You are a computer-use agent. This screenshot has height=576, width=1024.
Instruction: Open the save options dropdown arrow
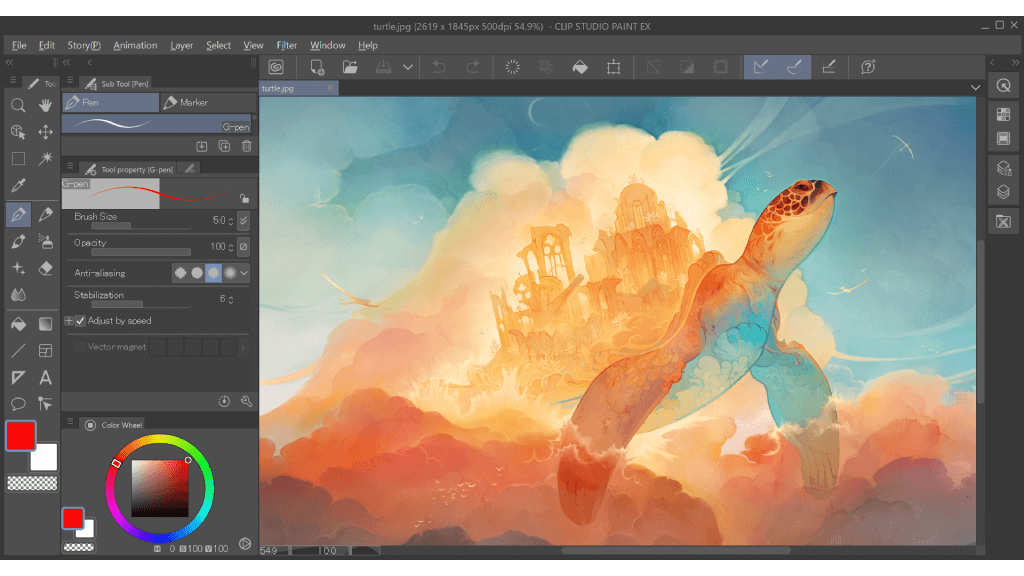408,67
